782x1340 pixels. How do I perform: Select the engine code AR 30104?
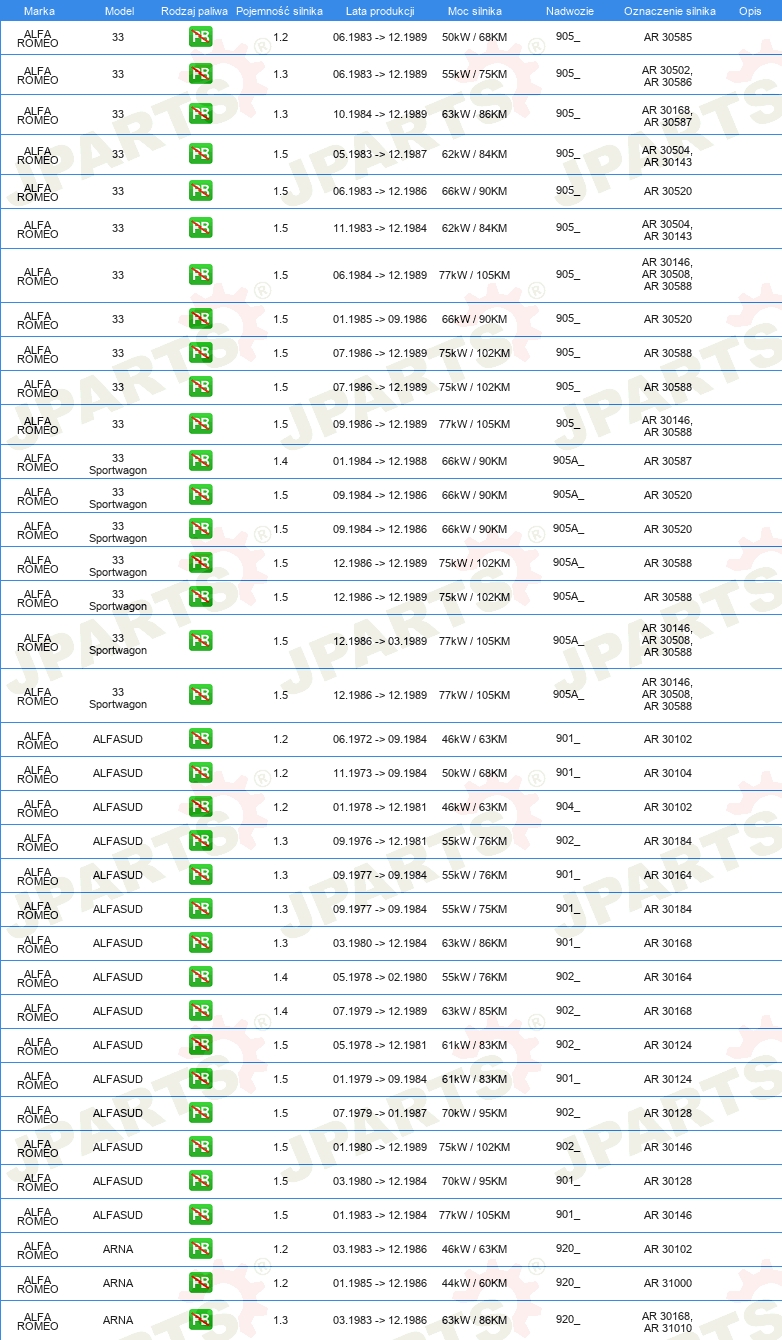[668, 773]
